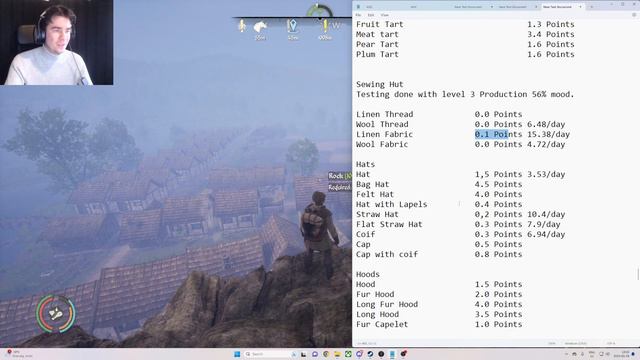The image size is (640, 360).
Task: Open Task View from taskbar
Action: click(x=304, y=354)
